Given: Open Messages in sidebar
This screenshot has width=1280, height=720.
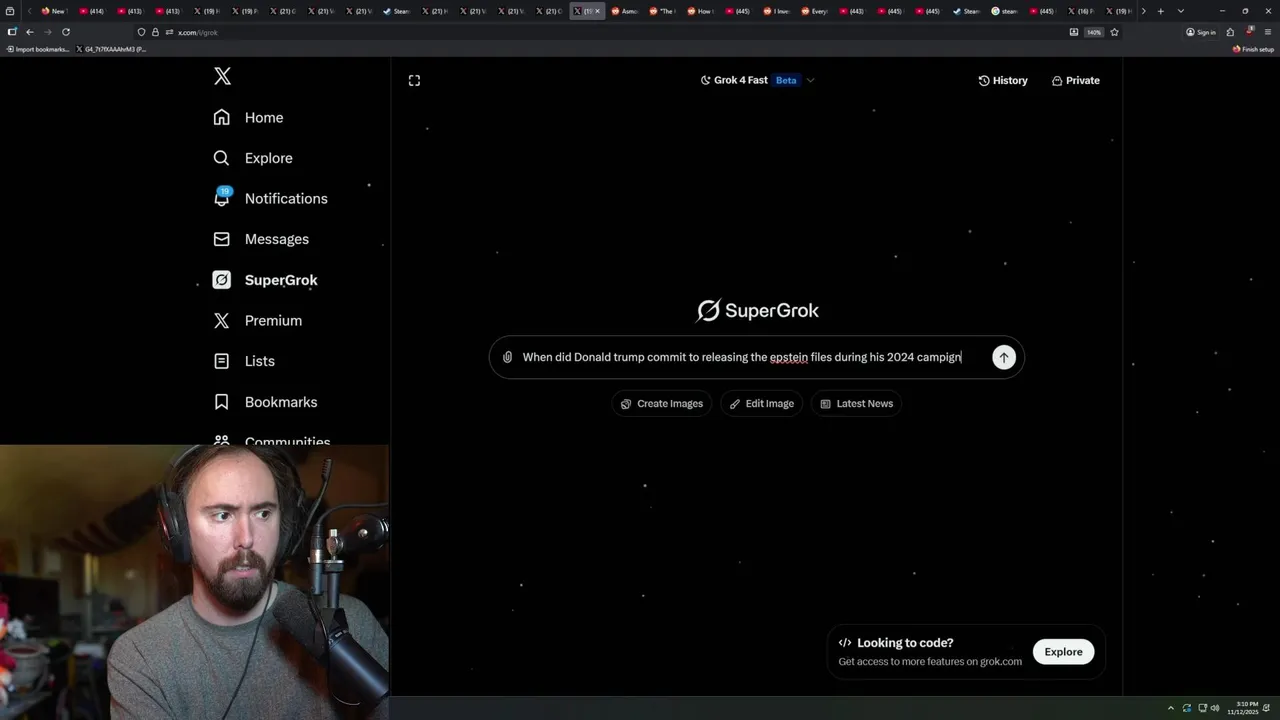Looking at the screenshot, I should coord(261,239).
